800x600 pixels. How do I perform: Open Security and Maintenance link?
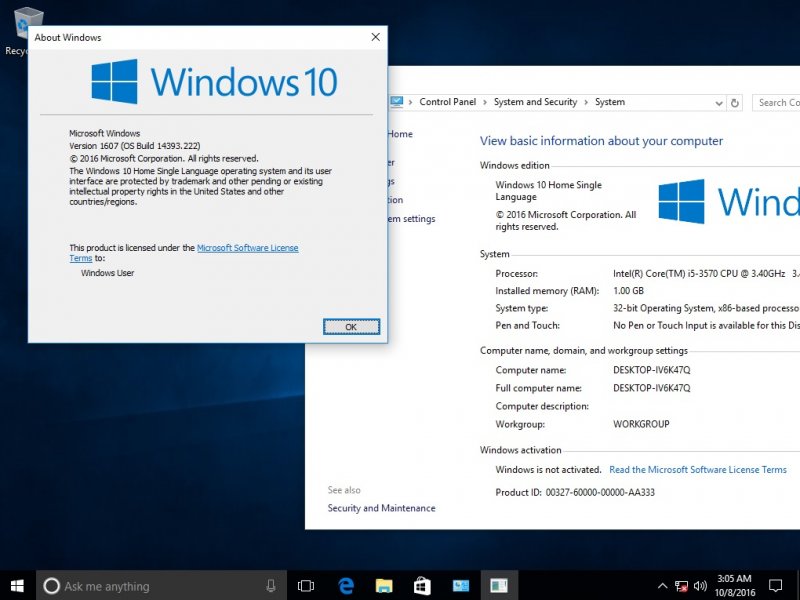click(382, 508)
